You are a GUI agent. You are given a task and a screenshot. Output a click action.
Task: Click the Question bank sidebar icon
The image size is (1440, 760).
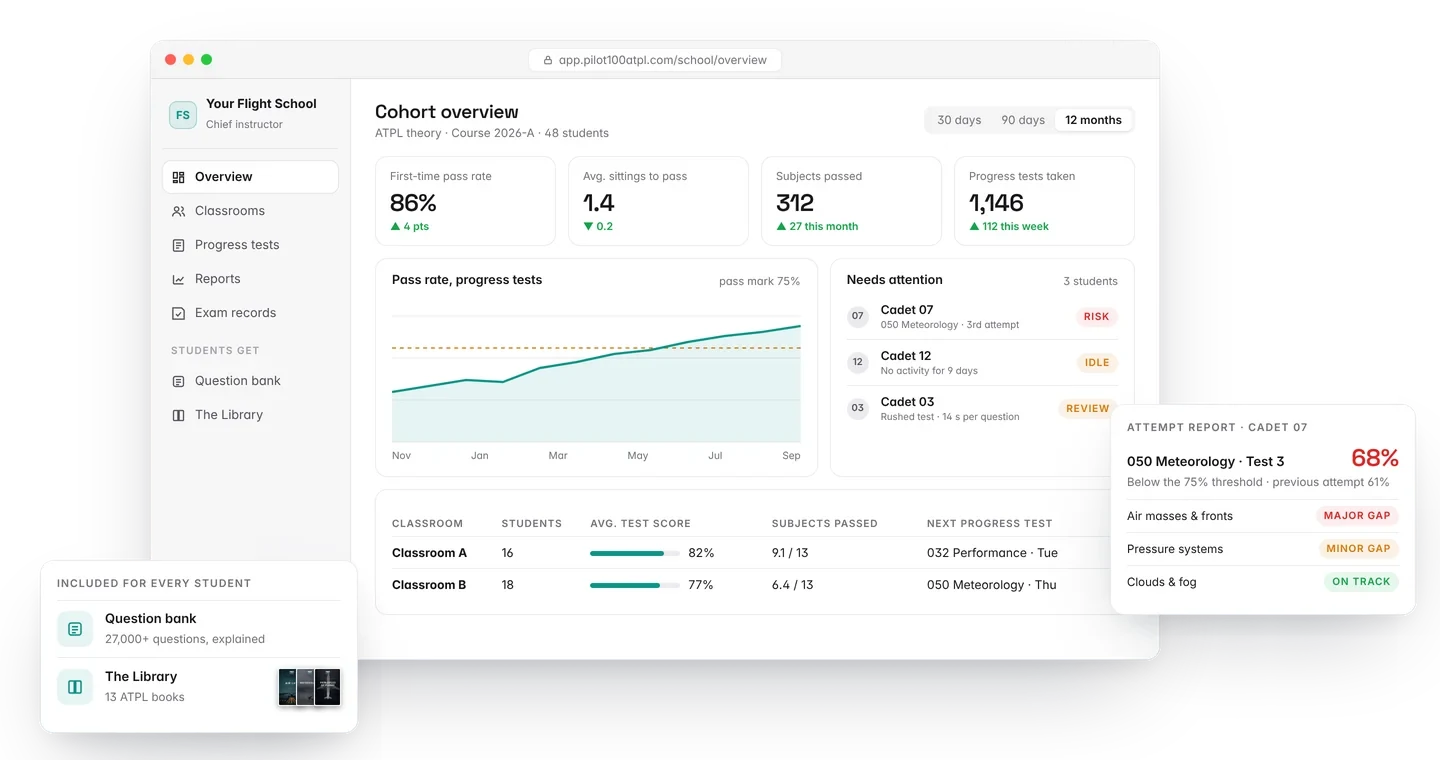[x=178, y=381]
